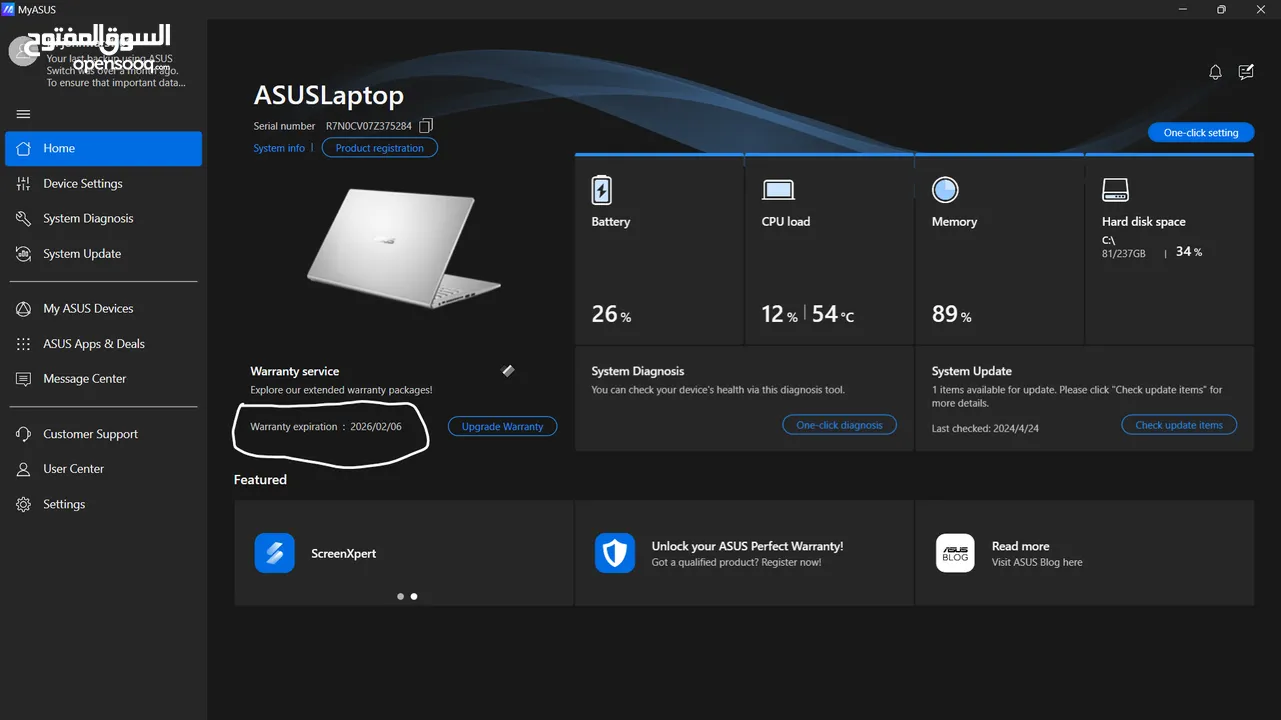Click the Home sidebar icon

(24, 148)
